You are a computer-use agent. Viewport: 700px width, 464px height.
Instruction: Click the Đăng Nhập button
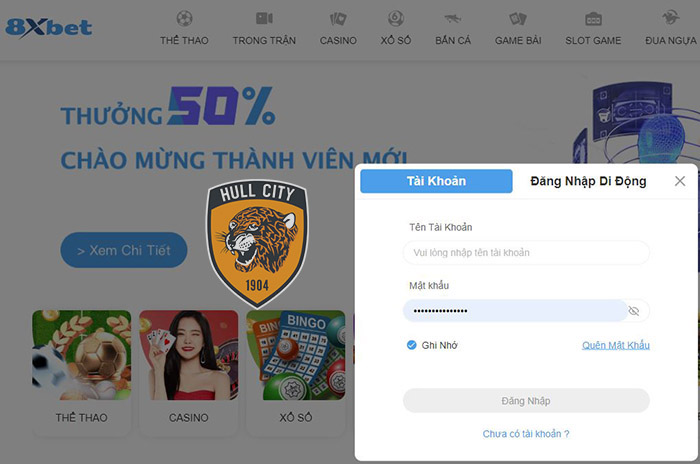[526, 401]
